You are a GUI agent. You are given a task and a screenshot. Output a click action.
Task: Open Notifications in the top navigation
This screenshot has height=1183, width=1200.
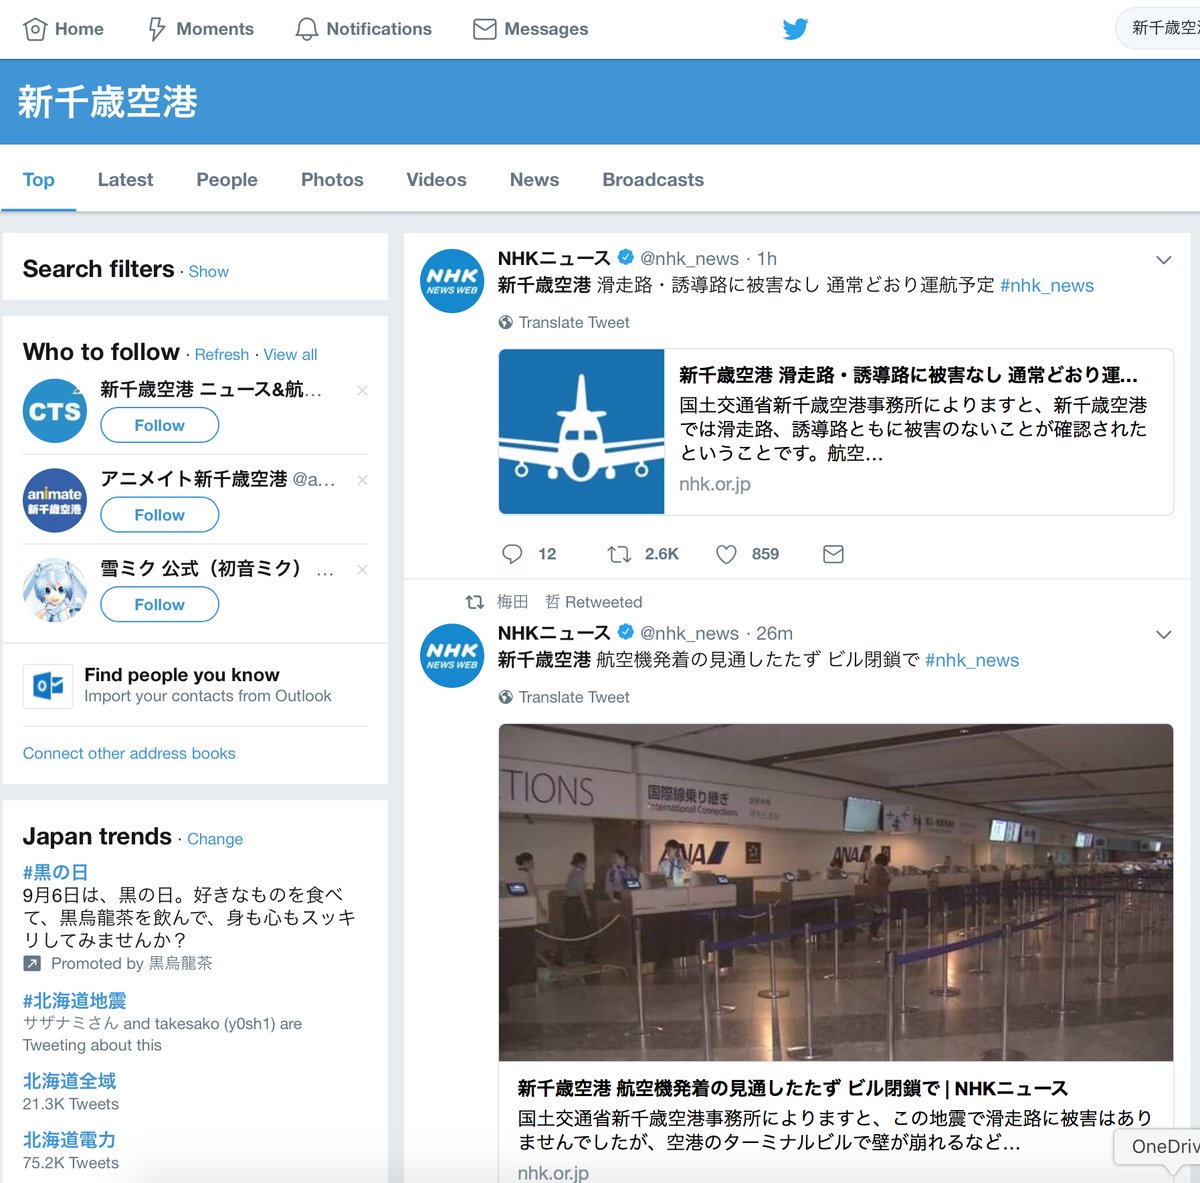(364, 29)
